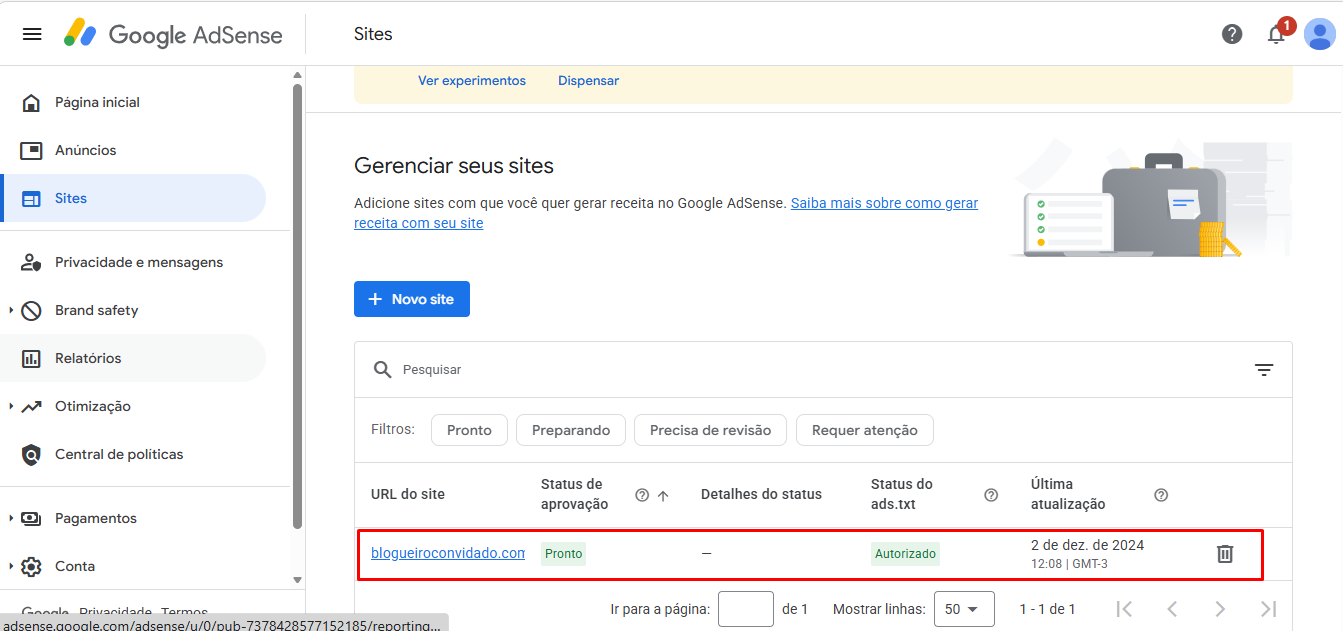Open the hamburger main menu
Image resolution: width=1343 pixels, height=631 pixels.
pos(32,34)
